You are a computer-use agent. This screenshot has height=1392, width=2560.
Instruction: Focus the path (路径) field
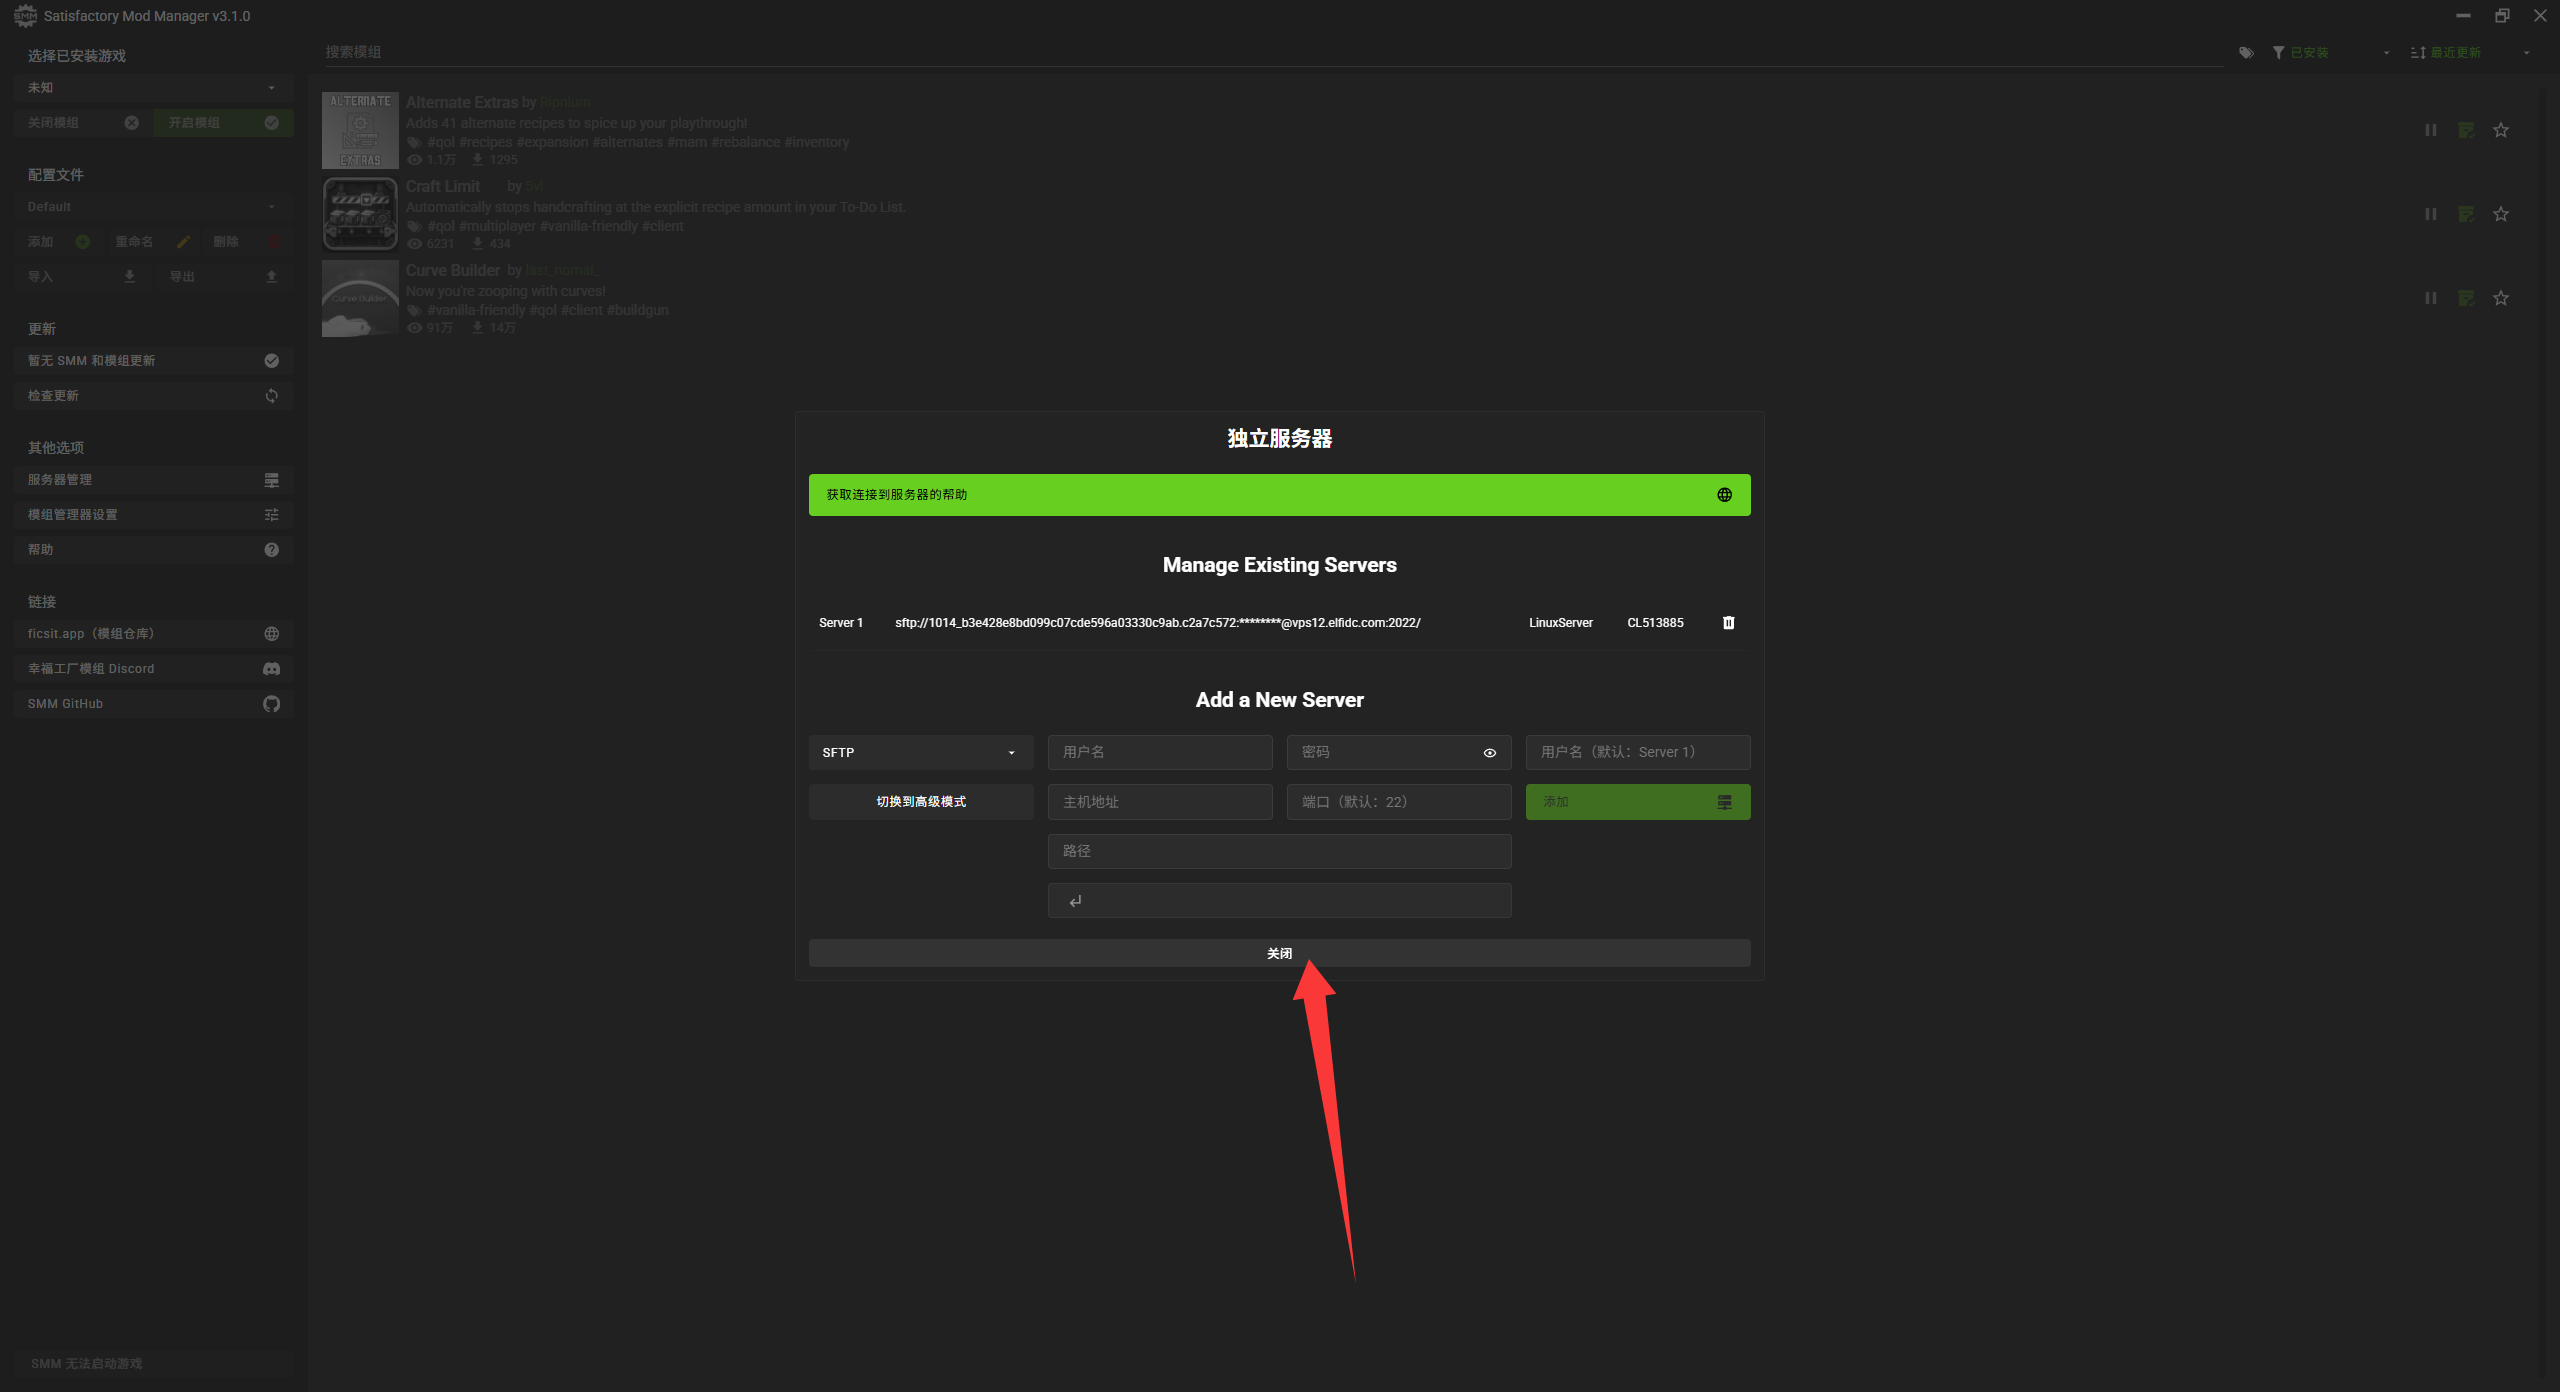(x=1279, y=851)
